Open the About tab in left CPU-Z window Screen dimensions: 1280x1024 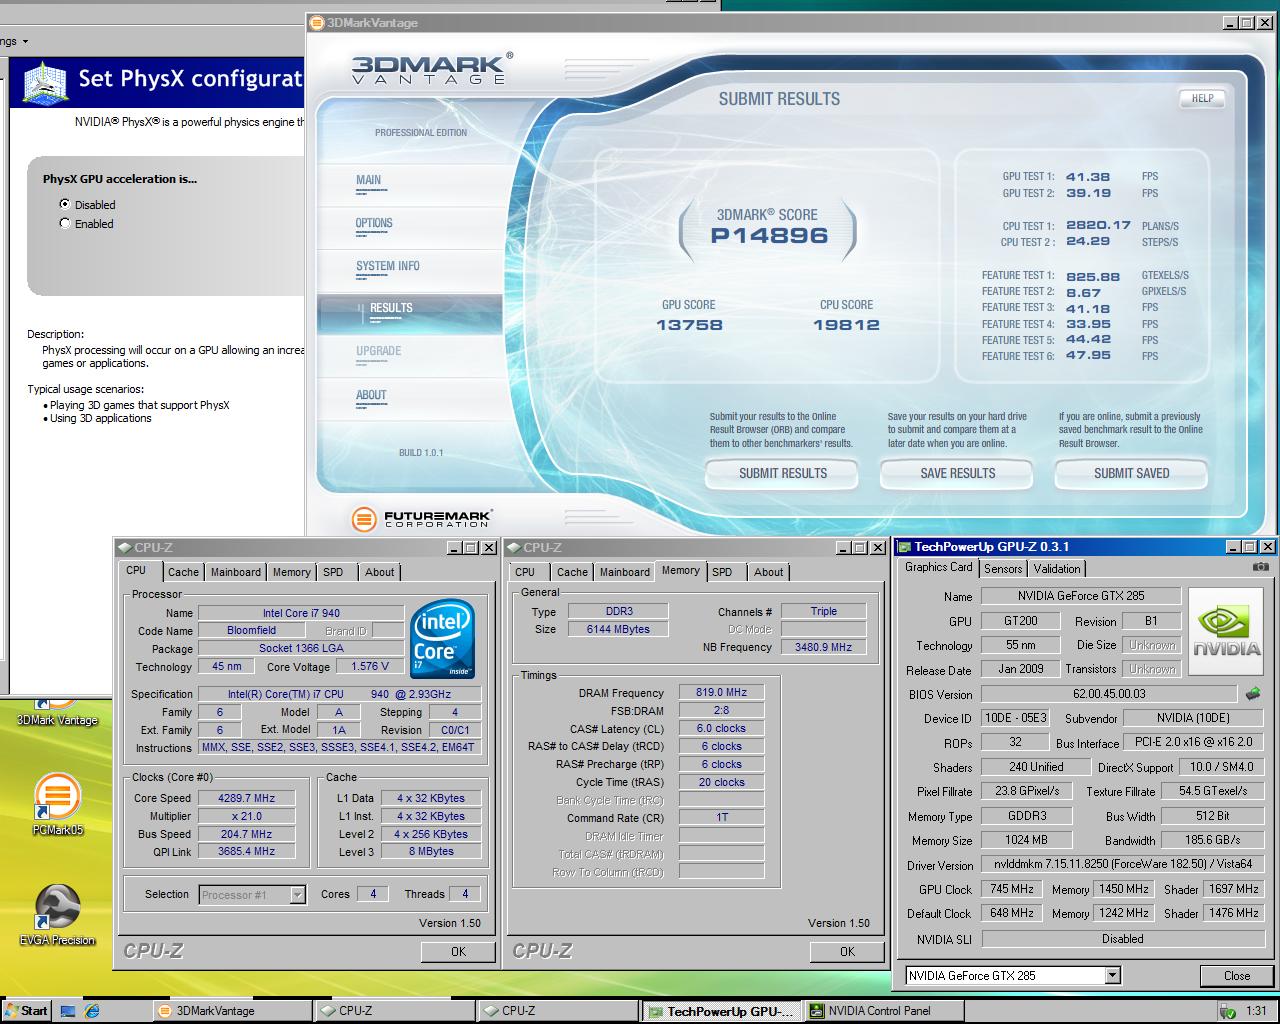(x=379, y=572)
